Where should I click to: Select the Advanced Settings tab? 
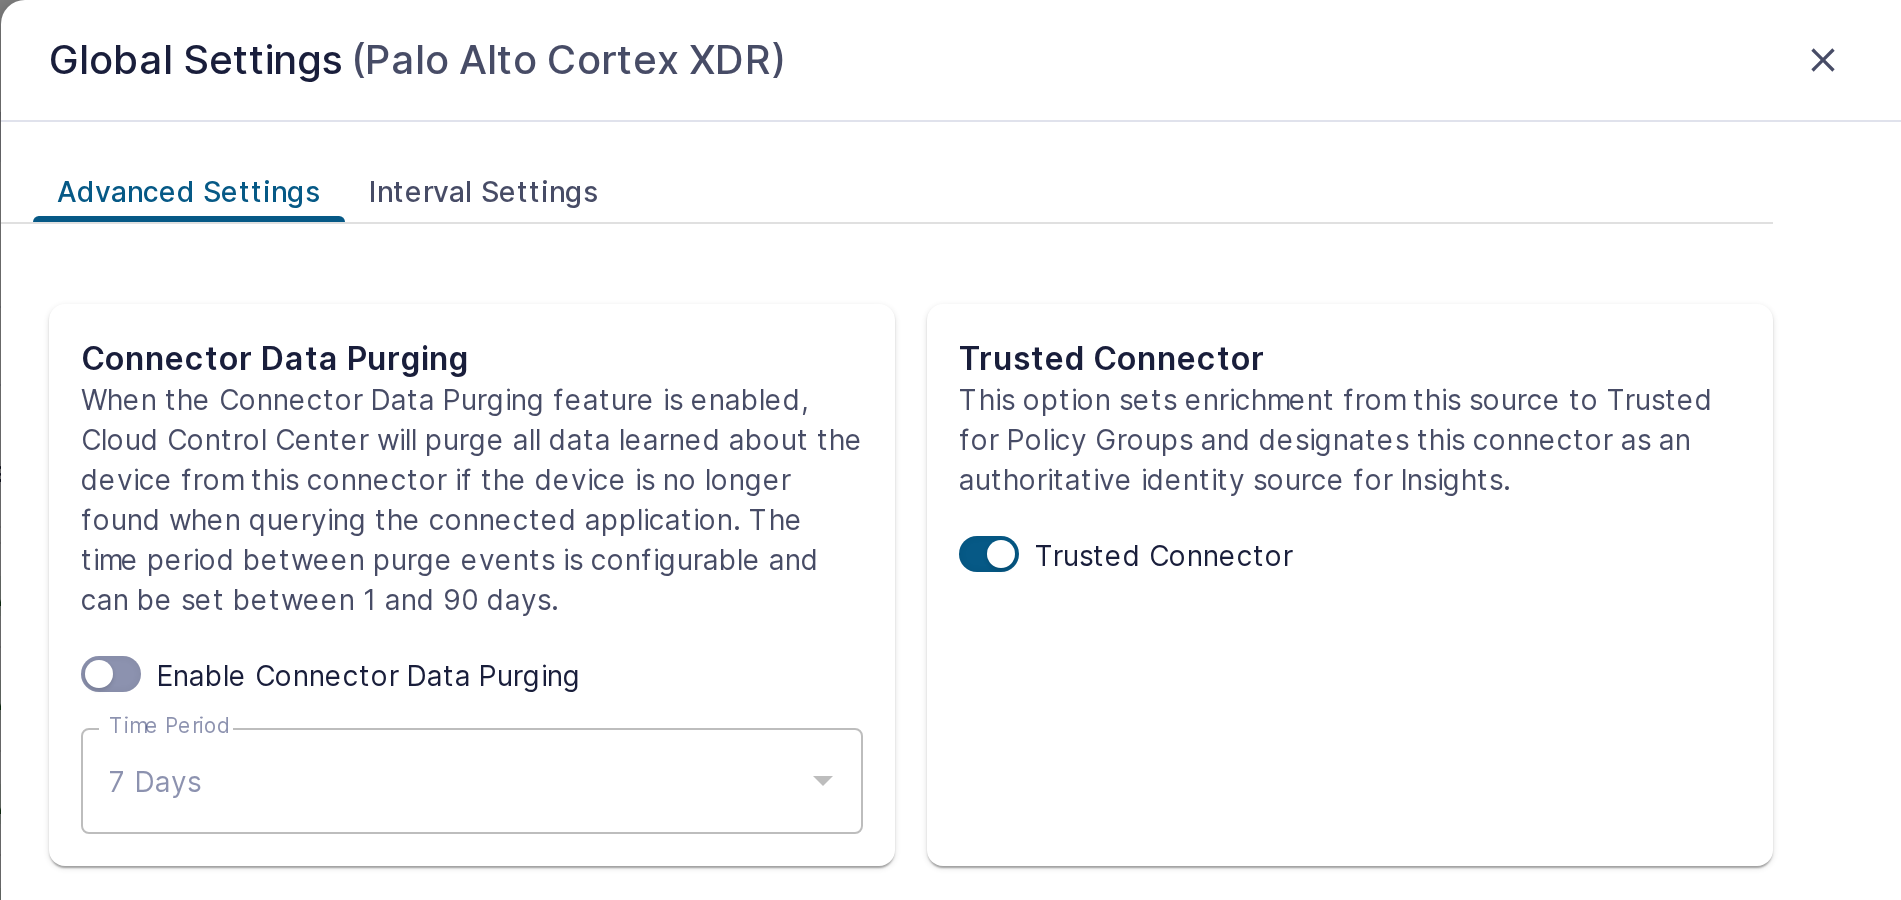(189, 192)
